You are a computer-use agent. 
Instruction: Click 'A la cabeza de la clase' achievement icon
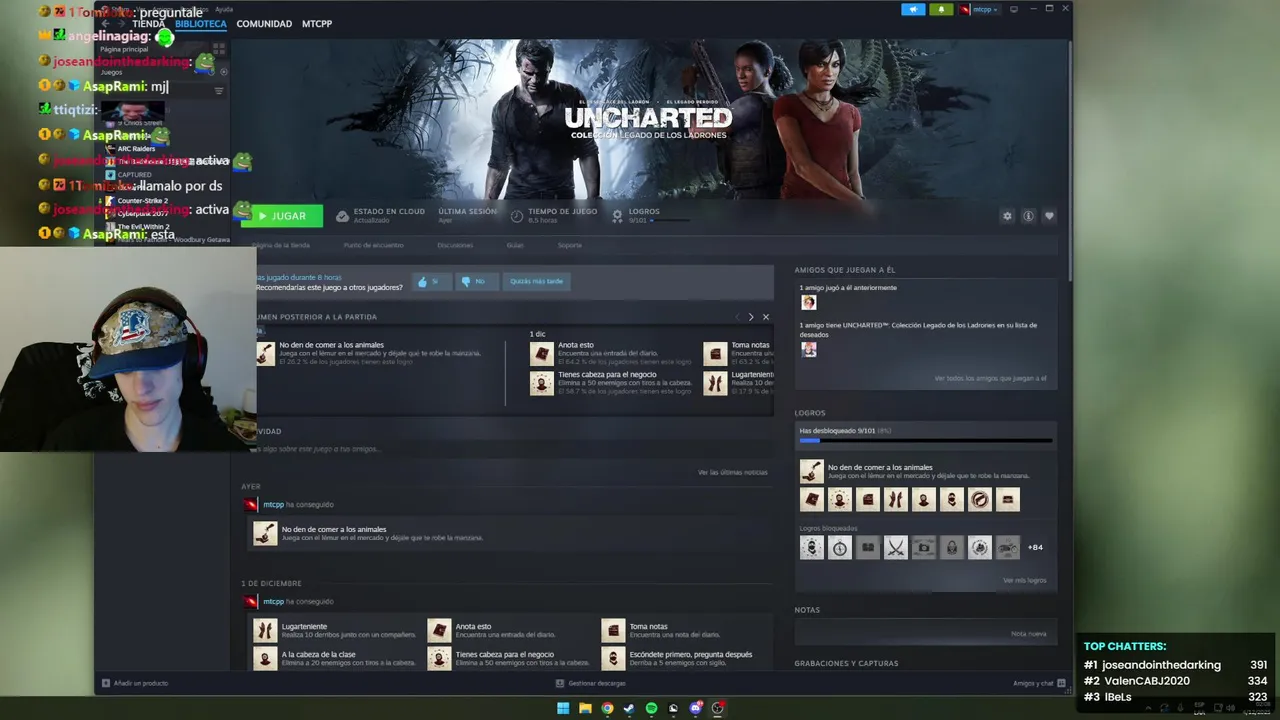265,658
